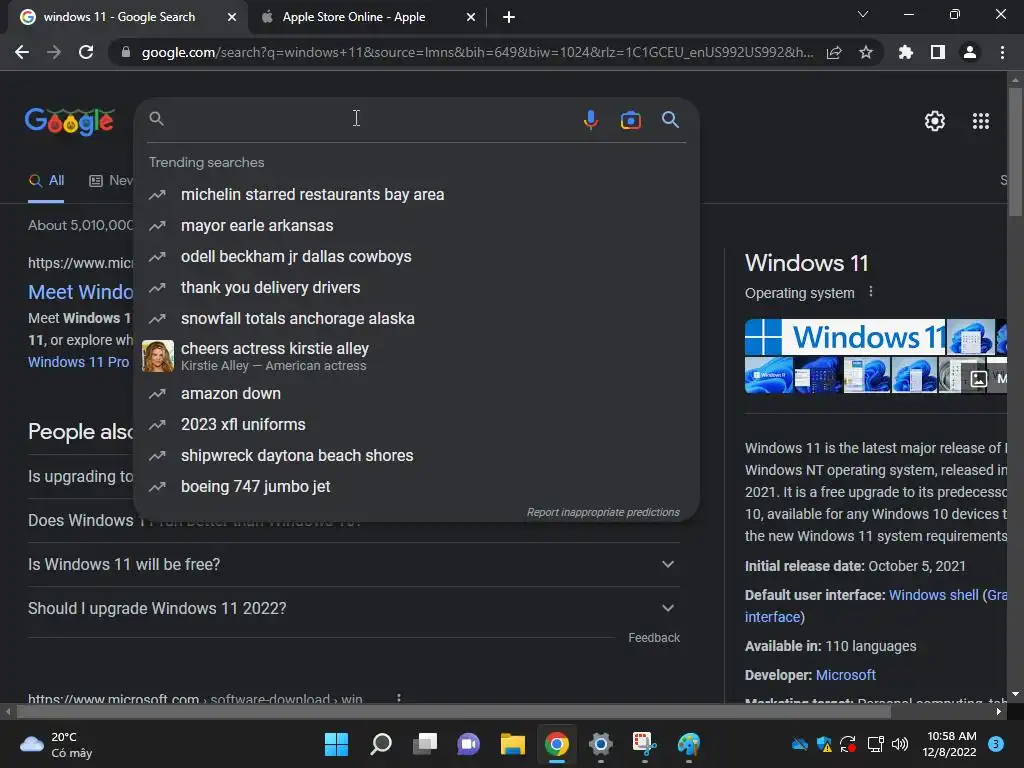The width and height of the screenshot is (1024, 768).
Task: Toggle Chrome side panel icon
Action: pos(938,52)
